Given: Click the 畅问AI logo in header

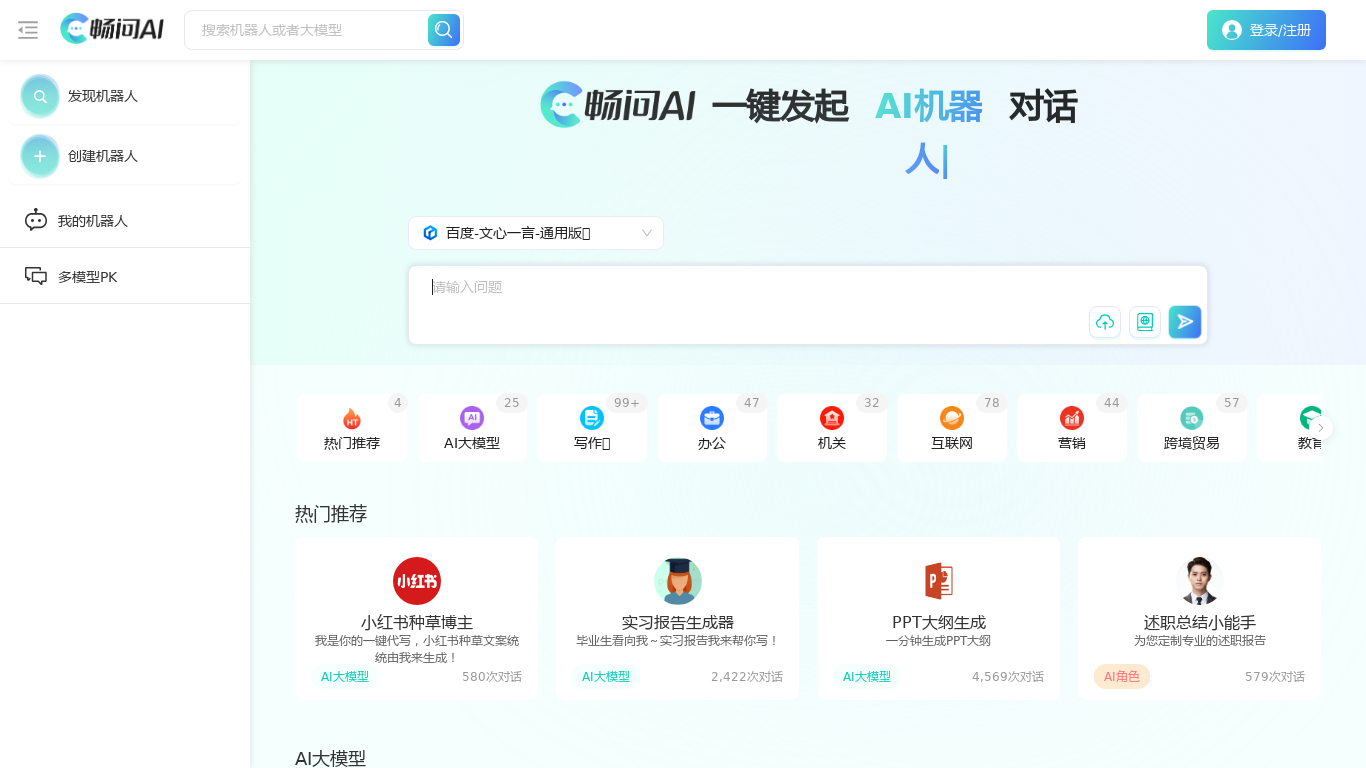Looking at the screenshot, I should click(112, 29).
